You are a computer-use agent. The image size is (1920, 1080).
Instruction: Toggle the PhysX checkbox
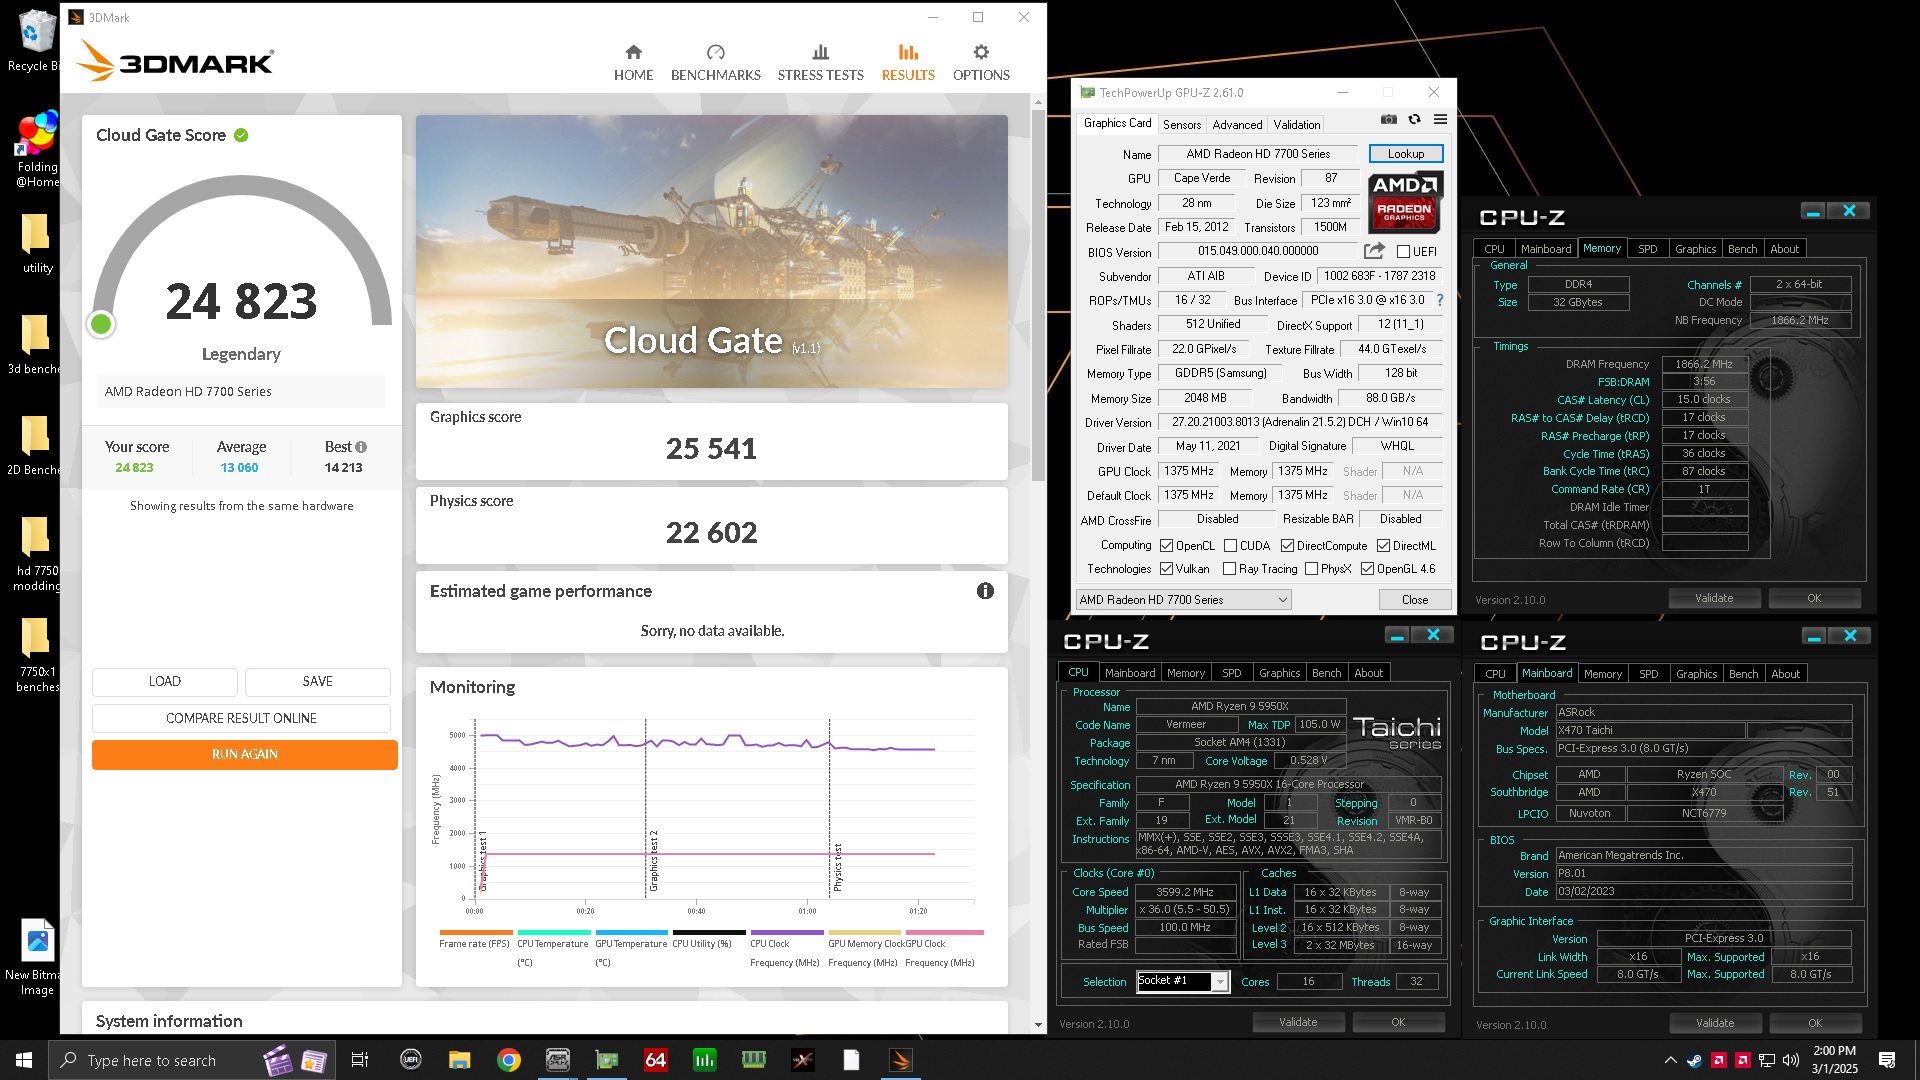pos(1311,569)
